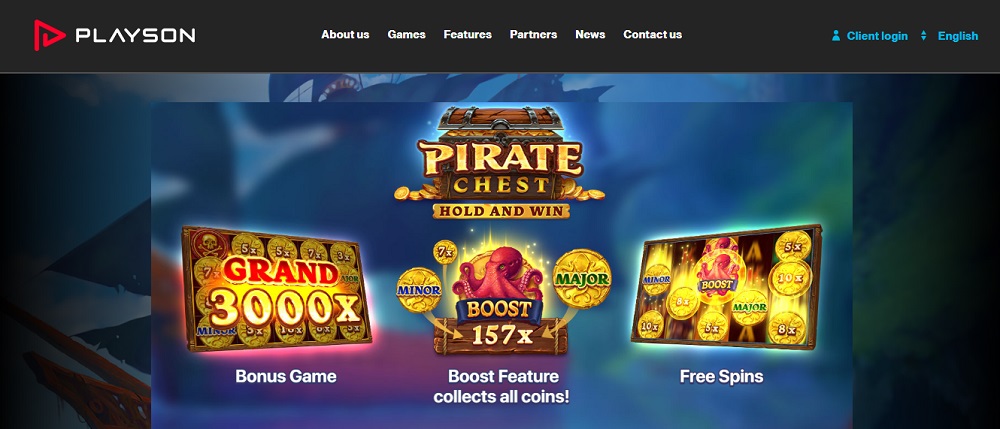Click the client login user icon
The height and width of the screenshot is (429, 1000).
tap(835, 36)
